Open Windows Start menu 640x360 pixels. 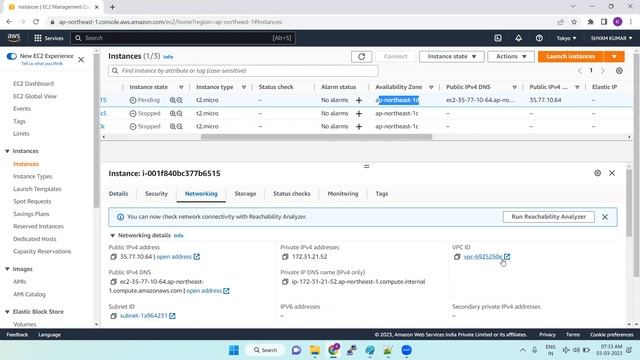(x=234, y=350)
